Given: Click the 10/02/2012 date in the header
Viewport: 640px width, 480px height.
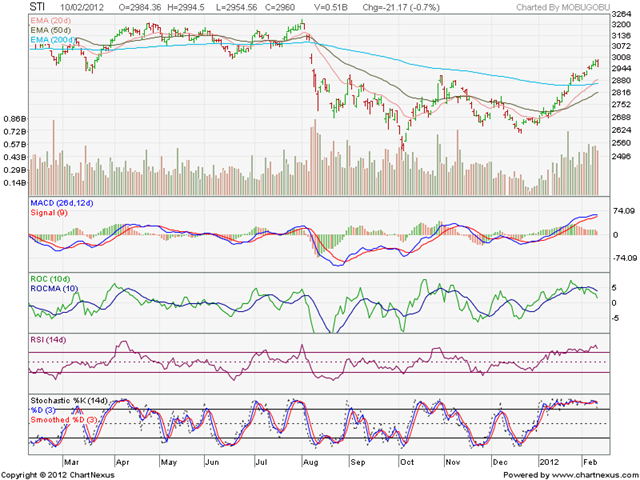Looking at the screenshot, I should point(82,7).
